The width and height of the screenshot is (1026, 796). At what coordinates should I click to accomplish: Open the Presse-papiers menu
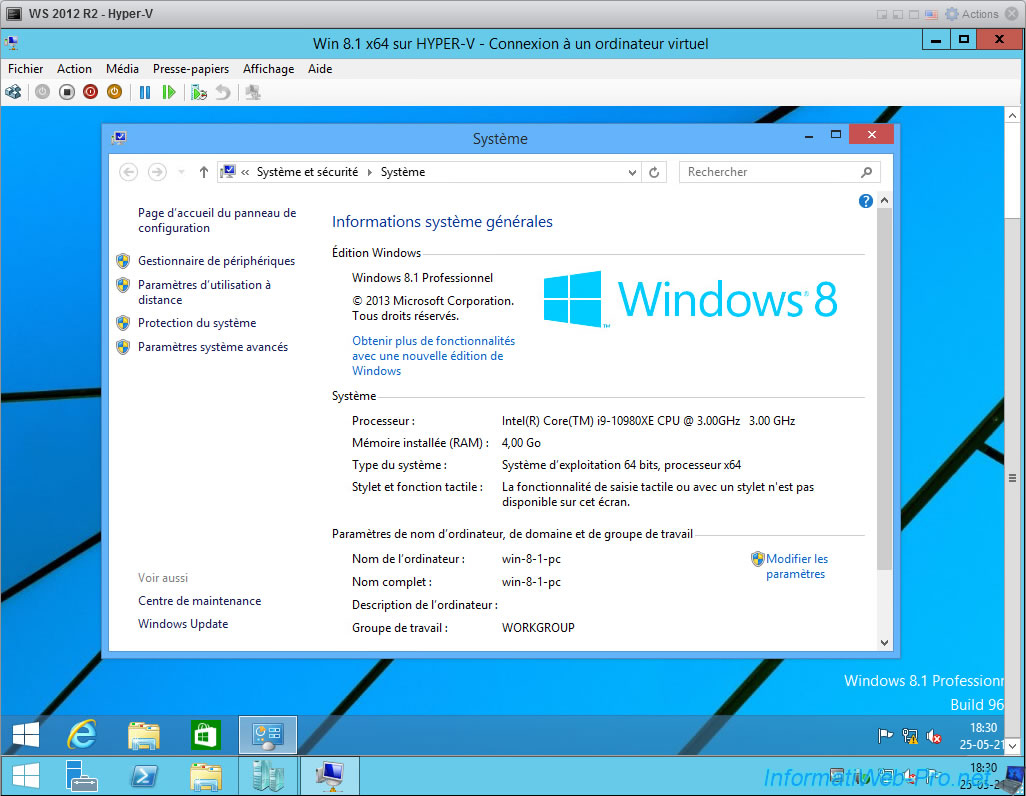pos(191,69)
